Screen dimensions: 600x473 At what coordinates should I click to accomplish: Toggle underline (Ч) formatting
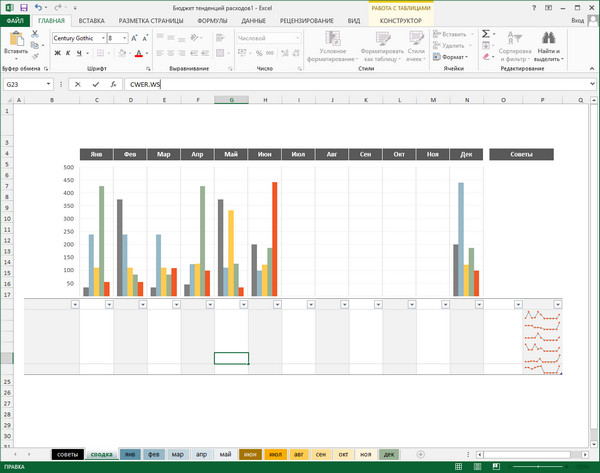click(79, 53)
